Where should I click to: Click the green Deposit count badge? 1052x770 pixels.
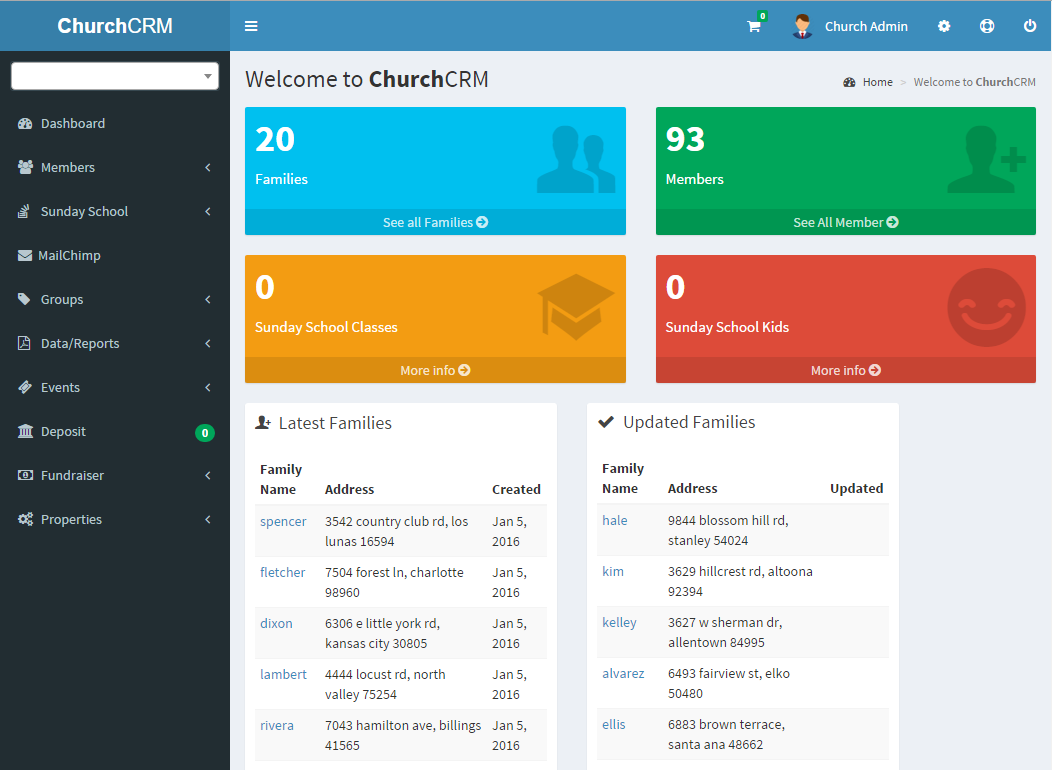coord(204,433)
